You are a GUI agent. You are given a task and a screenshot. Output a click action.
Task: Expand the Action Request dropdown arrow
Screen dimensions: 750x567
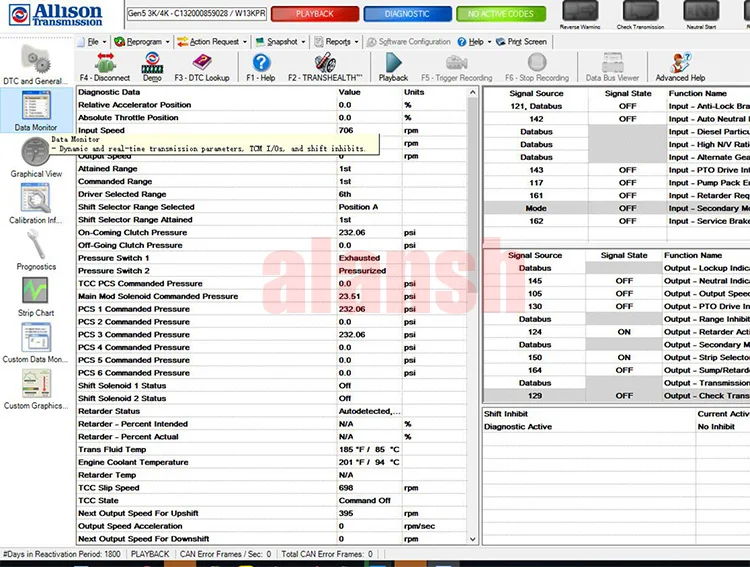click(x=245, y=42)
